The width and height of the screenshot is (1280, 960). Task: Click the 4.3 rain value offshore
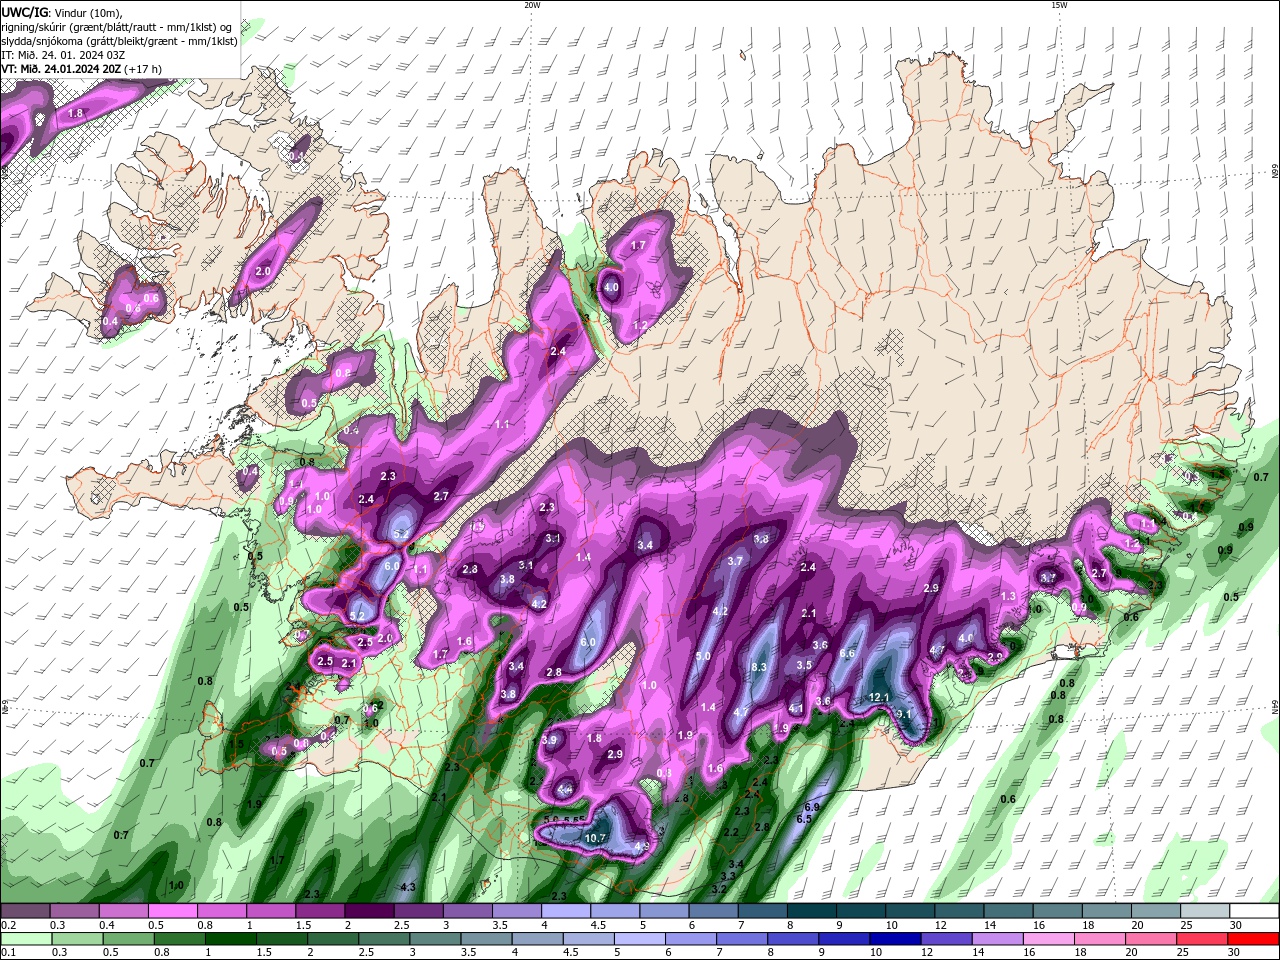[407, 887]
